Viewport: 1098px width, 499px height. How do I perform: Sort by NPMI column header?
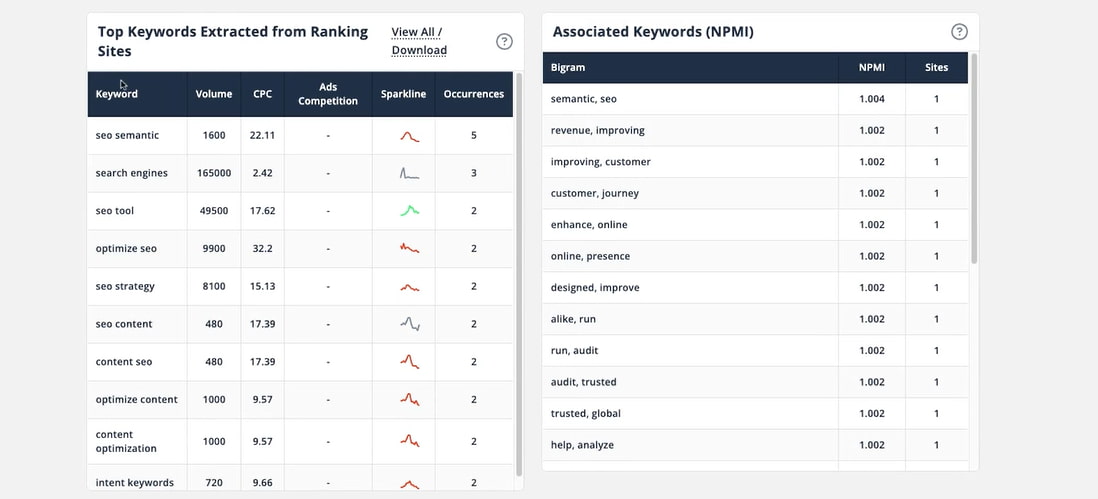coord(871,68)
